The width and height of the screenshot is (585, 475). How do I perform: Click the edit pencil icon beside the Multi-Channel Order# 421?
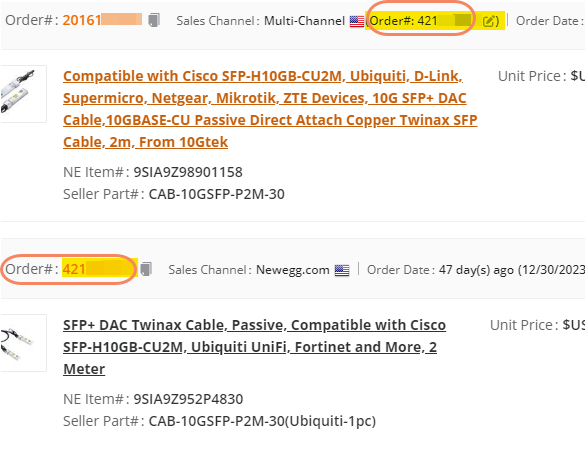(488, 21)
